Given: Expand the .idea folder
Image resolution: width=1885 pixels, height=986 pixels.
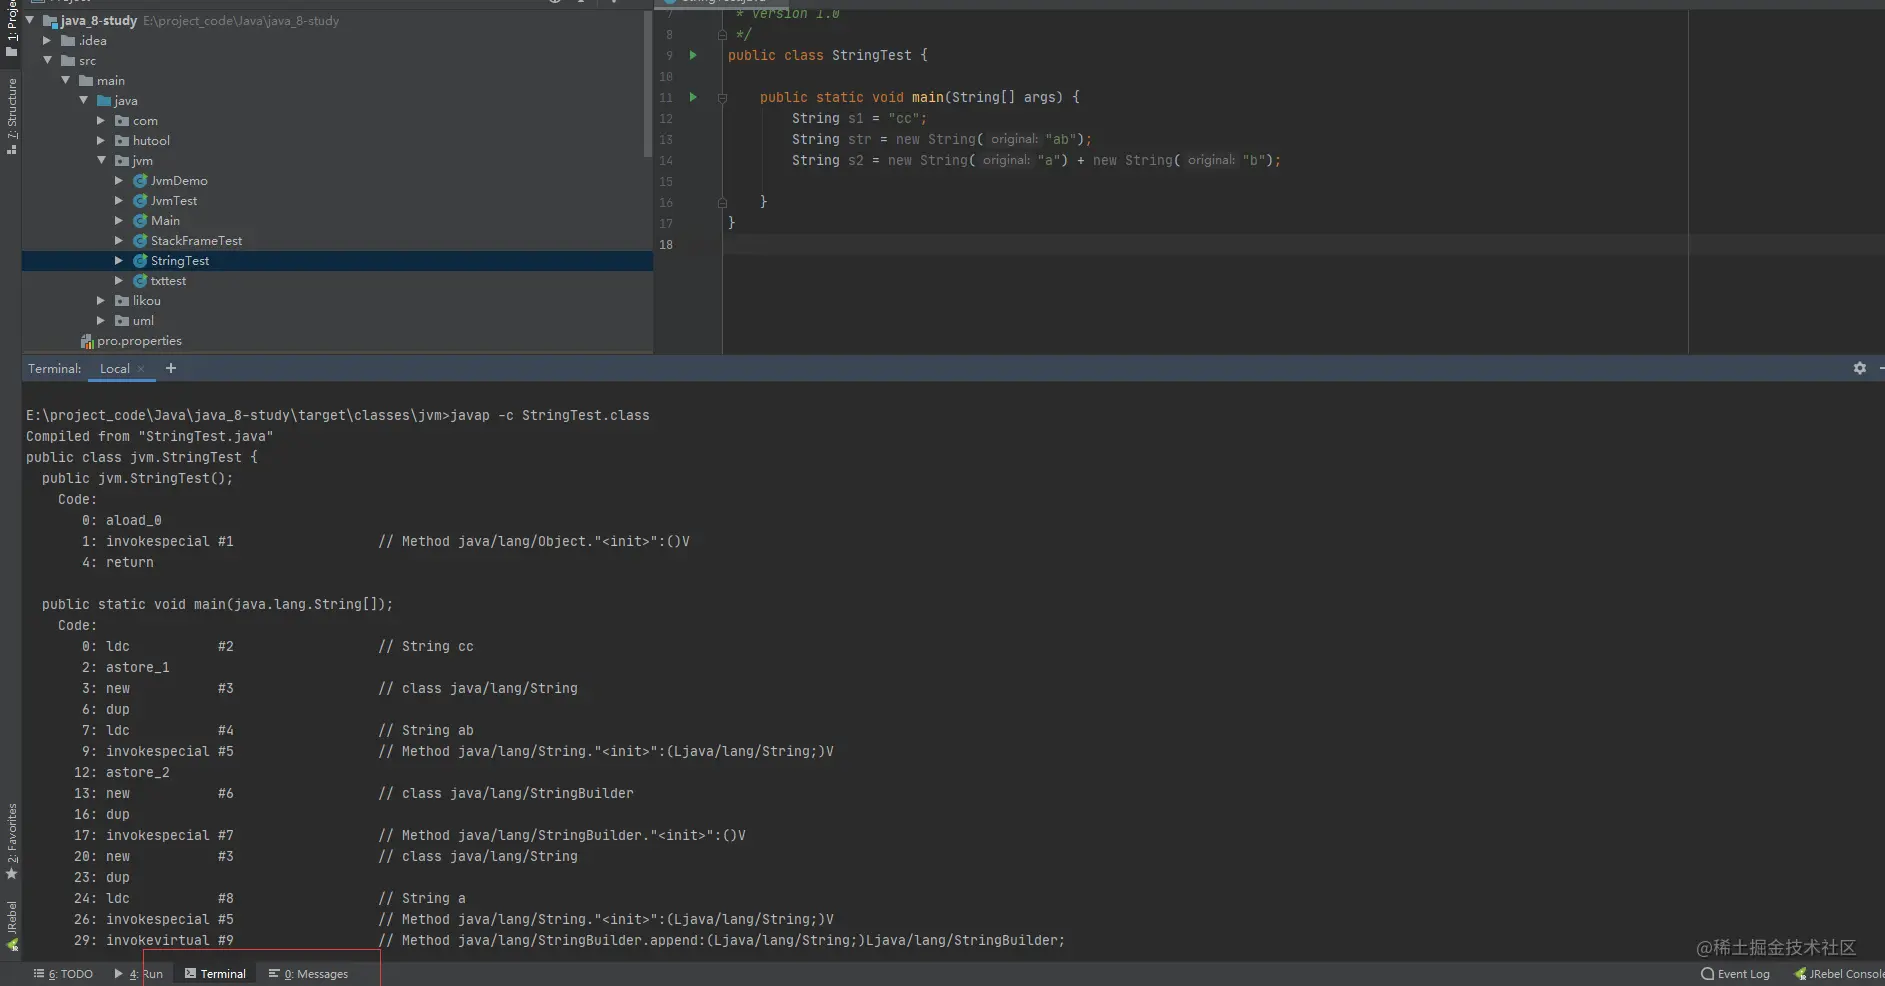Looking at the screenshot, I should 47,41.
